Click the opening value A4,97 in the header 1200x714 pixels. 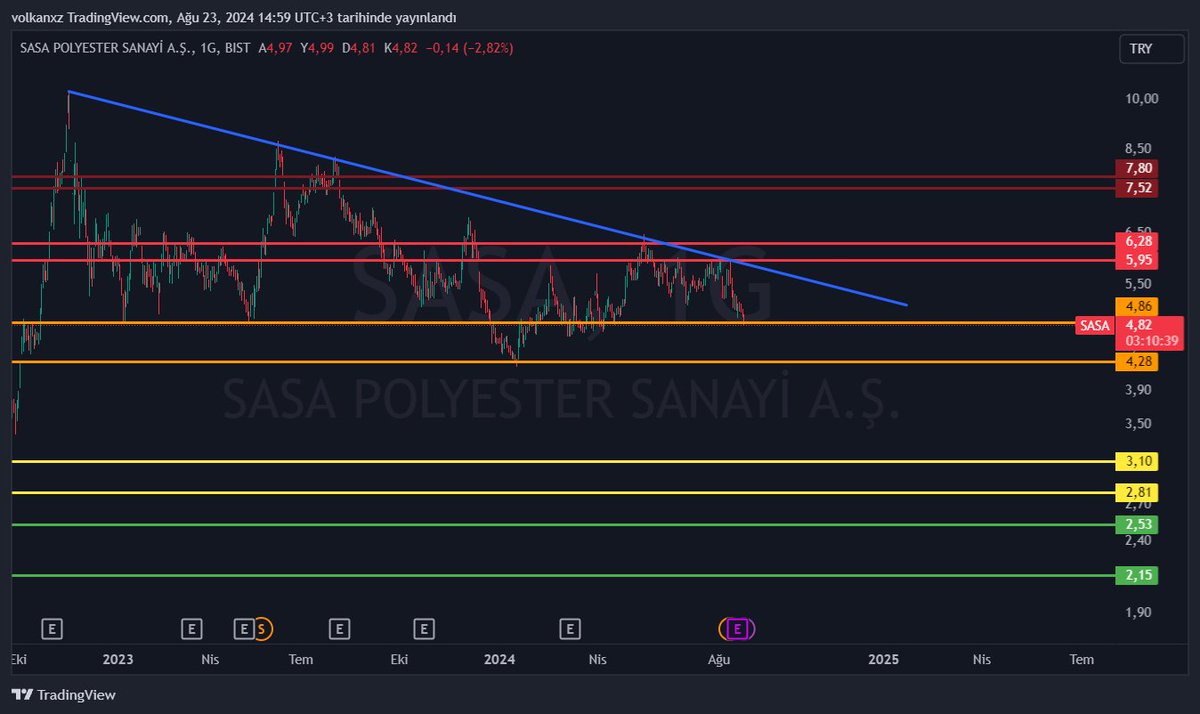tap(276, 47)
